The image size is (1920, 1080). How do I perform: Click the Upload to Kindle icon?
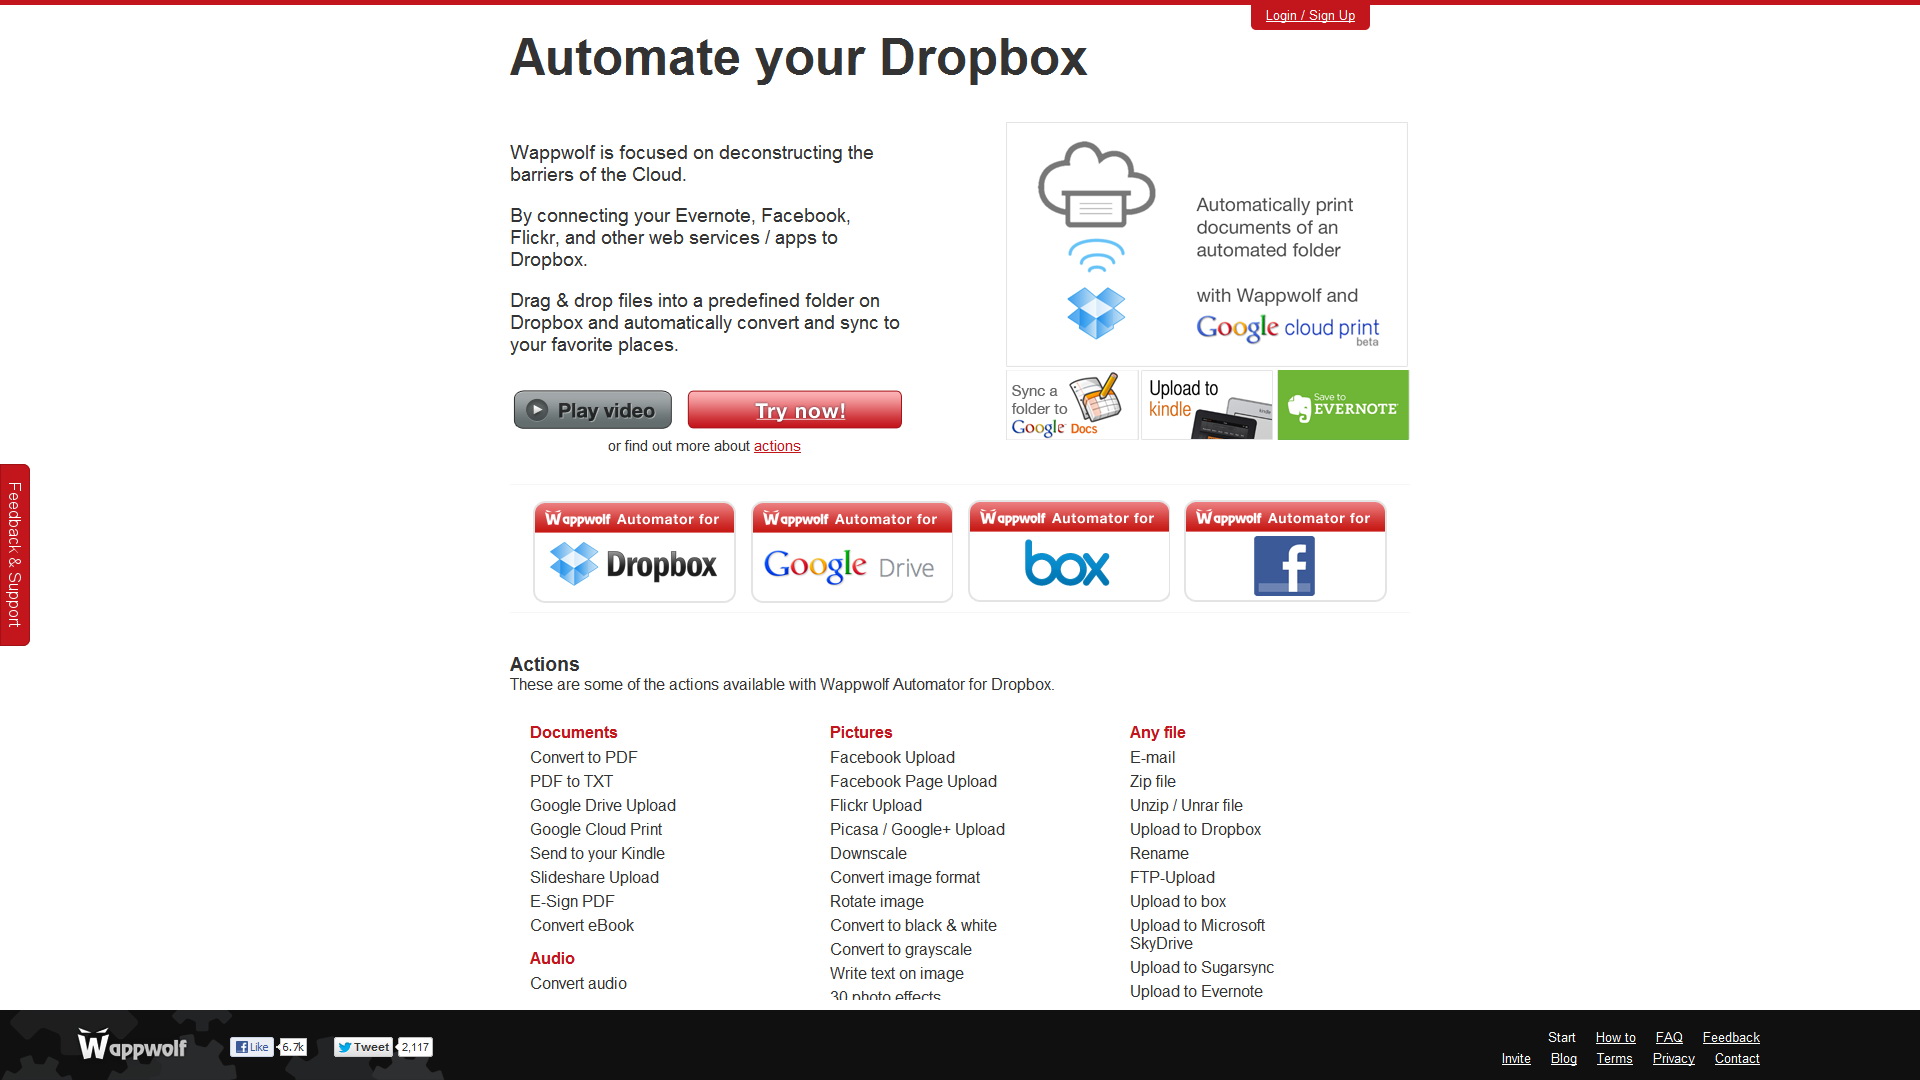(x=1203, y=405)
